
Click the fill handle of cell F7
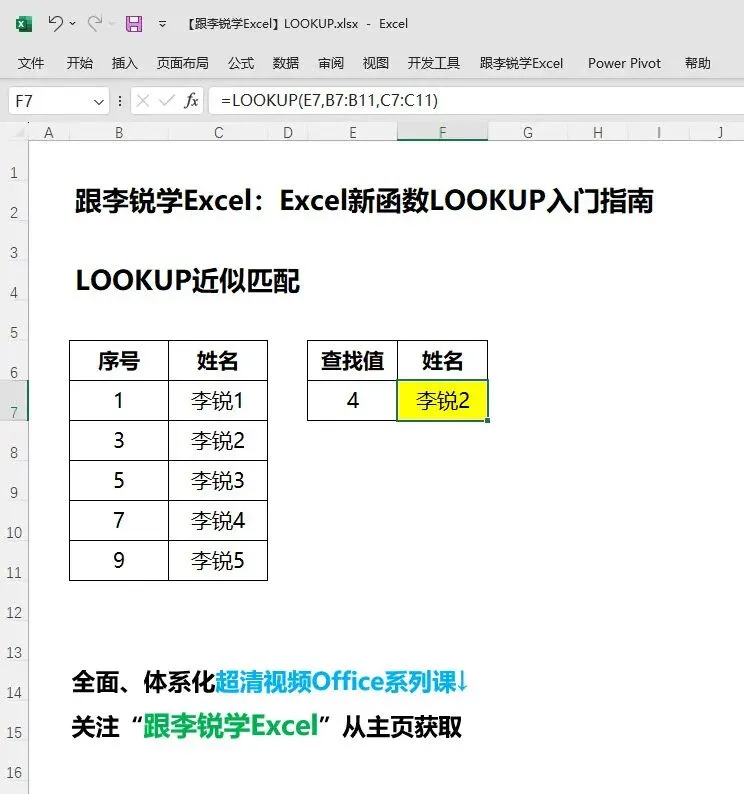tap(487, 420)
